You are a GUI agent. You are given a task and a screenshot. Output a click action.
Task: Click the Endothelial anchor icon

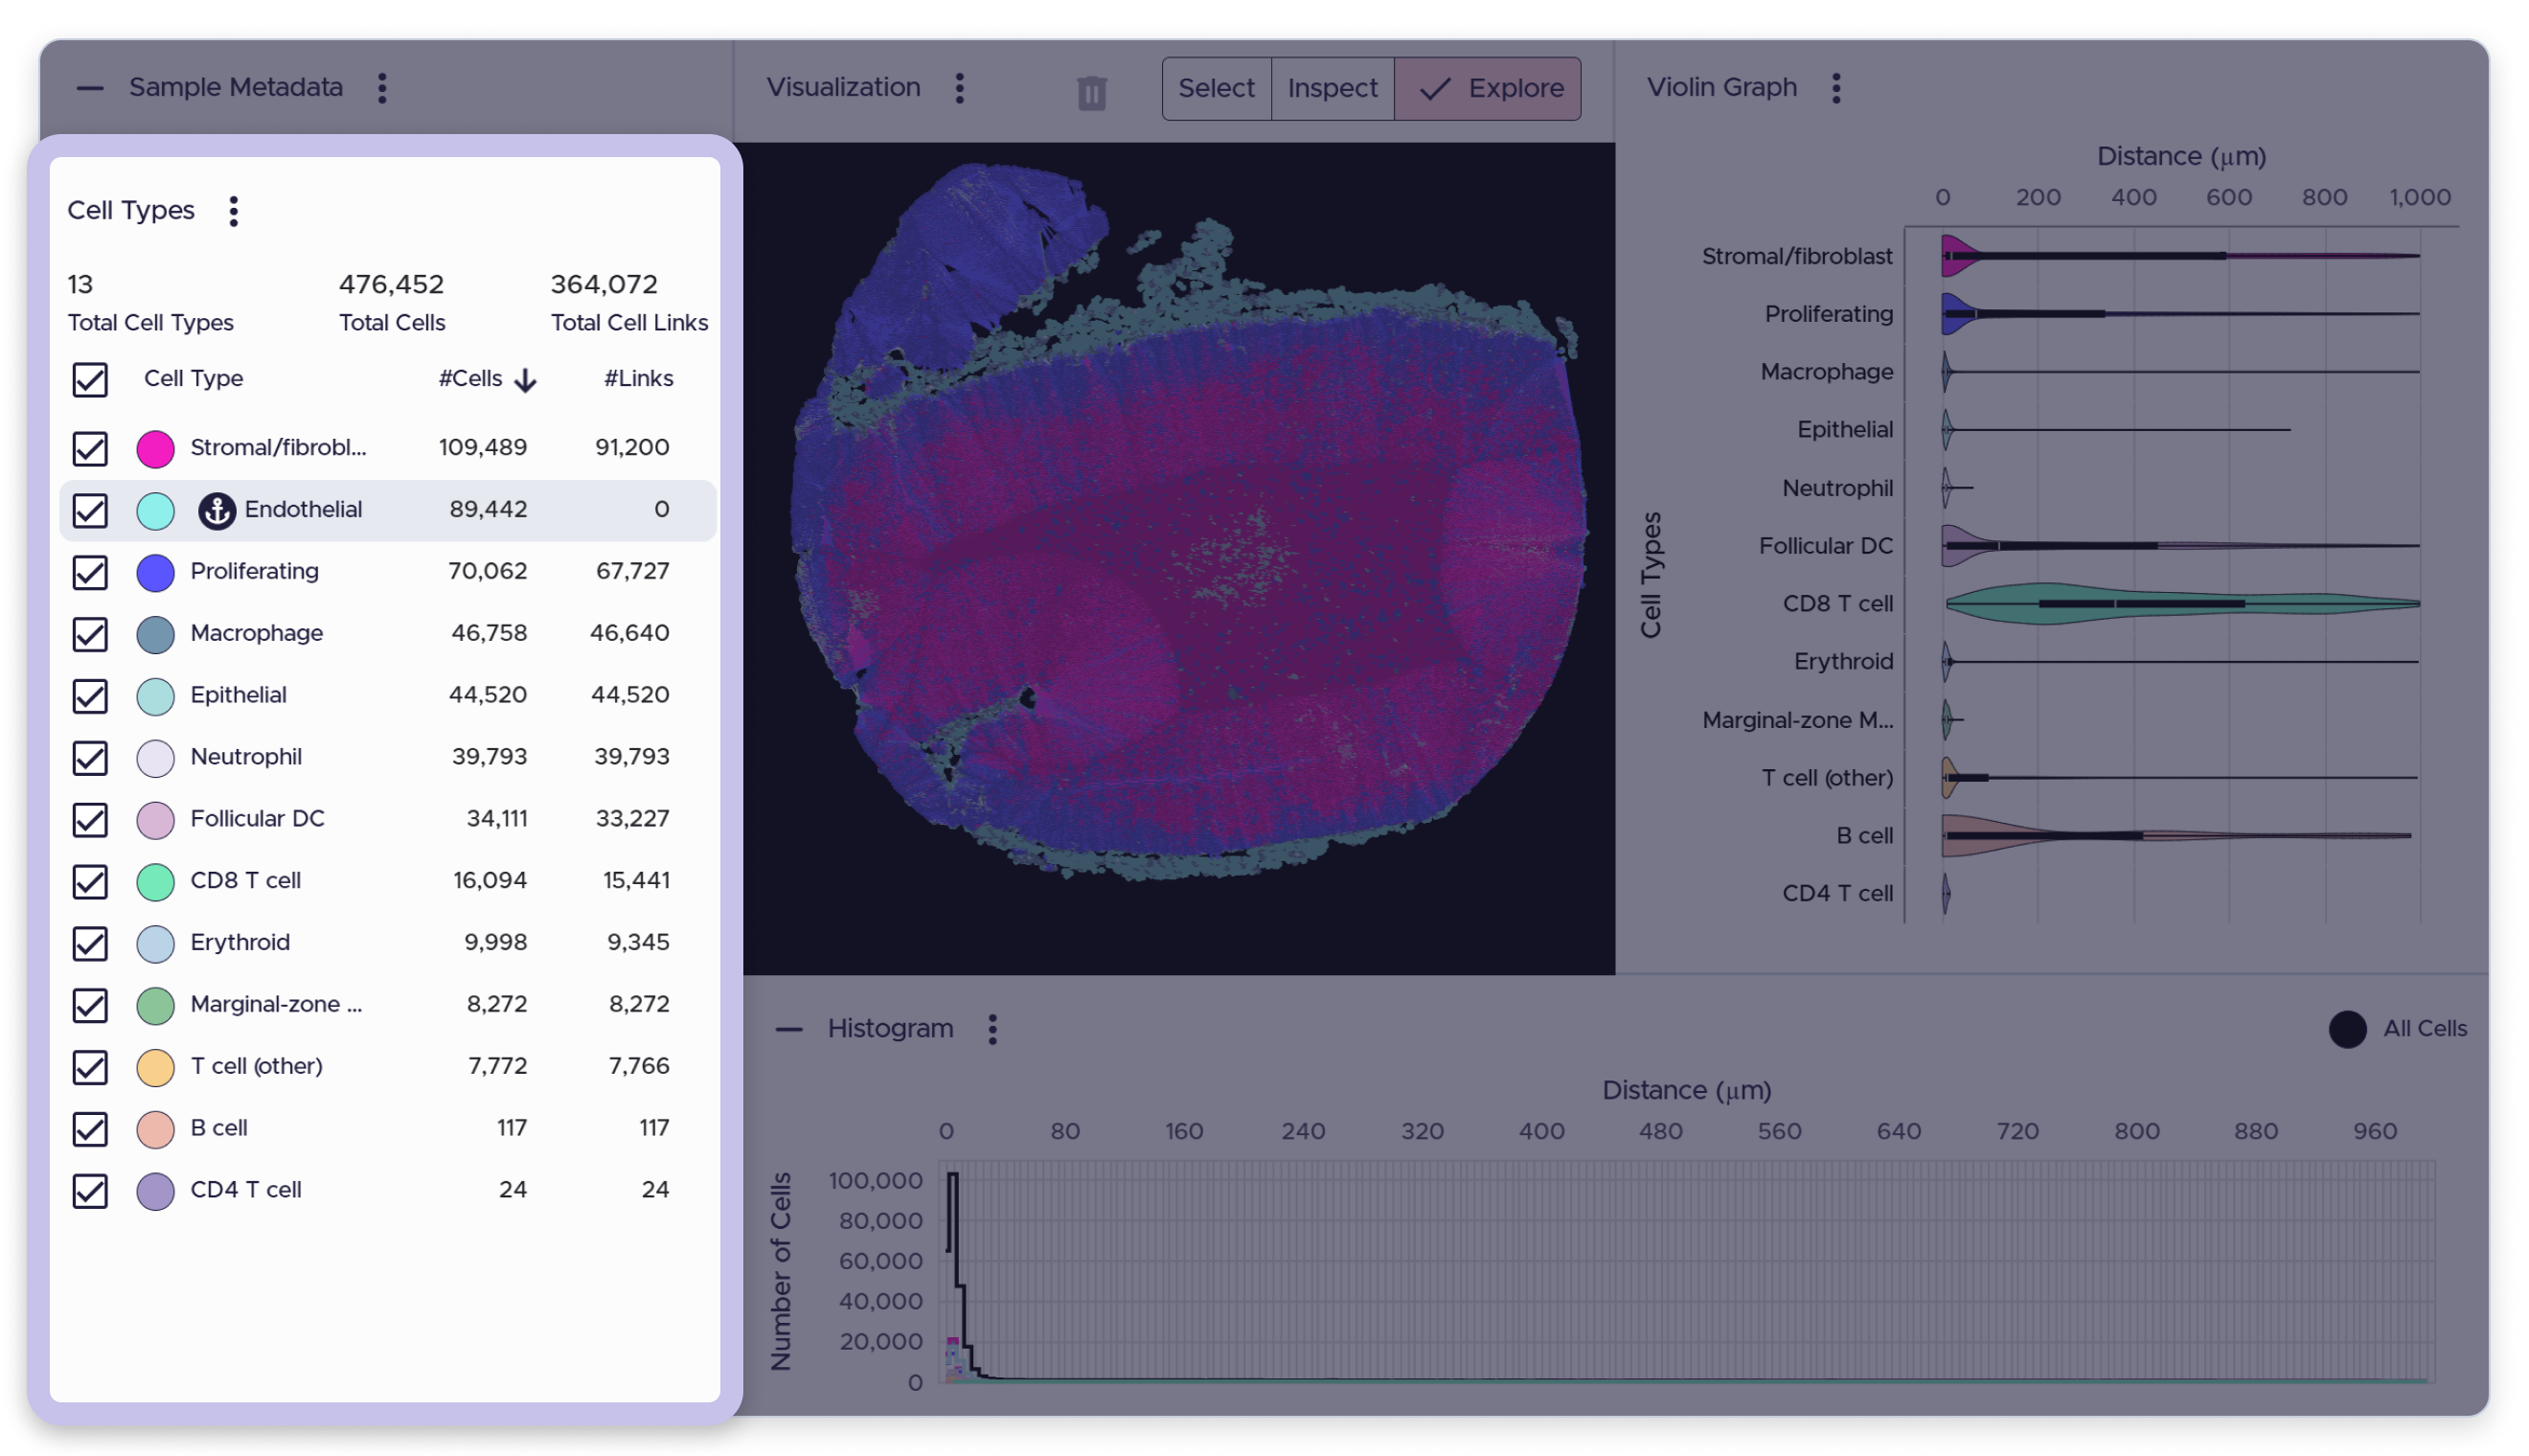[217, 510]
